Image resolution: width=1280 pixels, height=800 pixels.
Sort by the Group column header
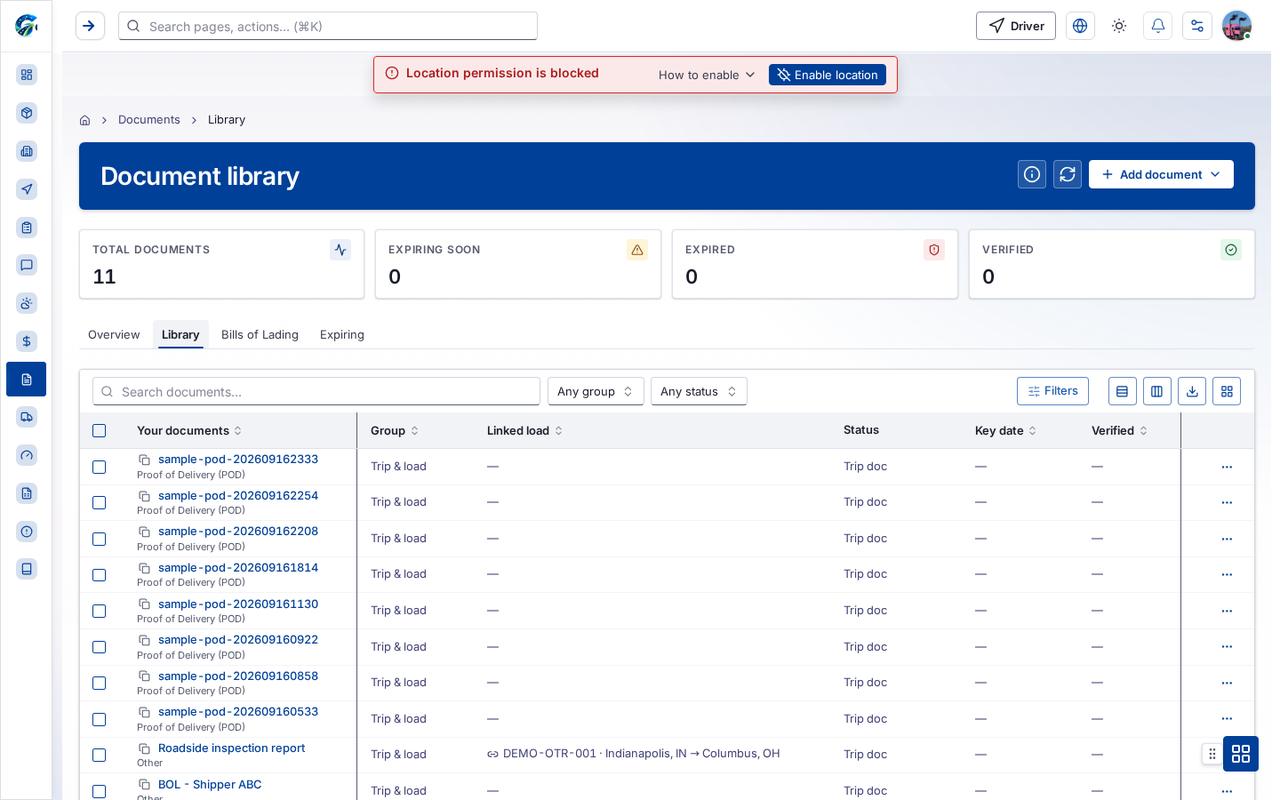[x=395, y=431]
